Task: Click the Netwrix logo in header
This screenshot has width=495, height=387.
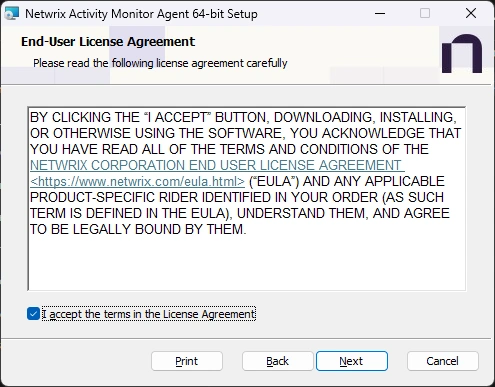Action: click(462, 53)
